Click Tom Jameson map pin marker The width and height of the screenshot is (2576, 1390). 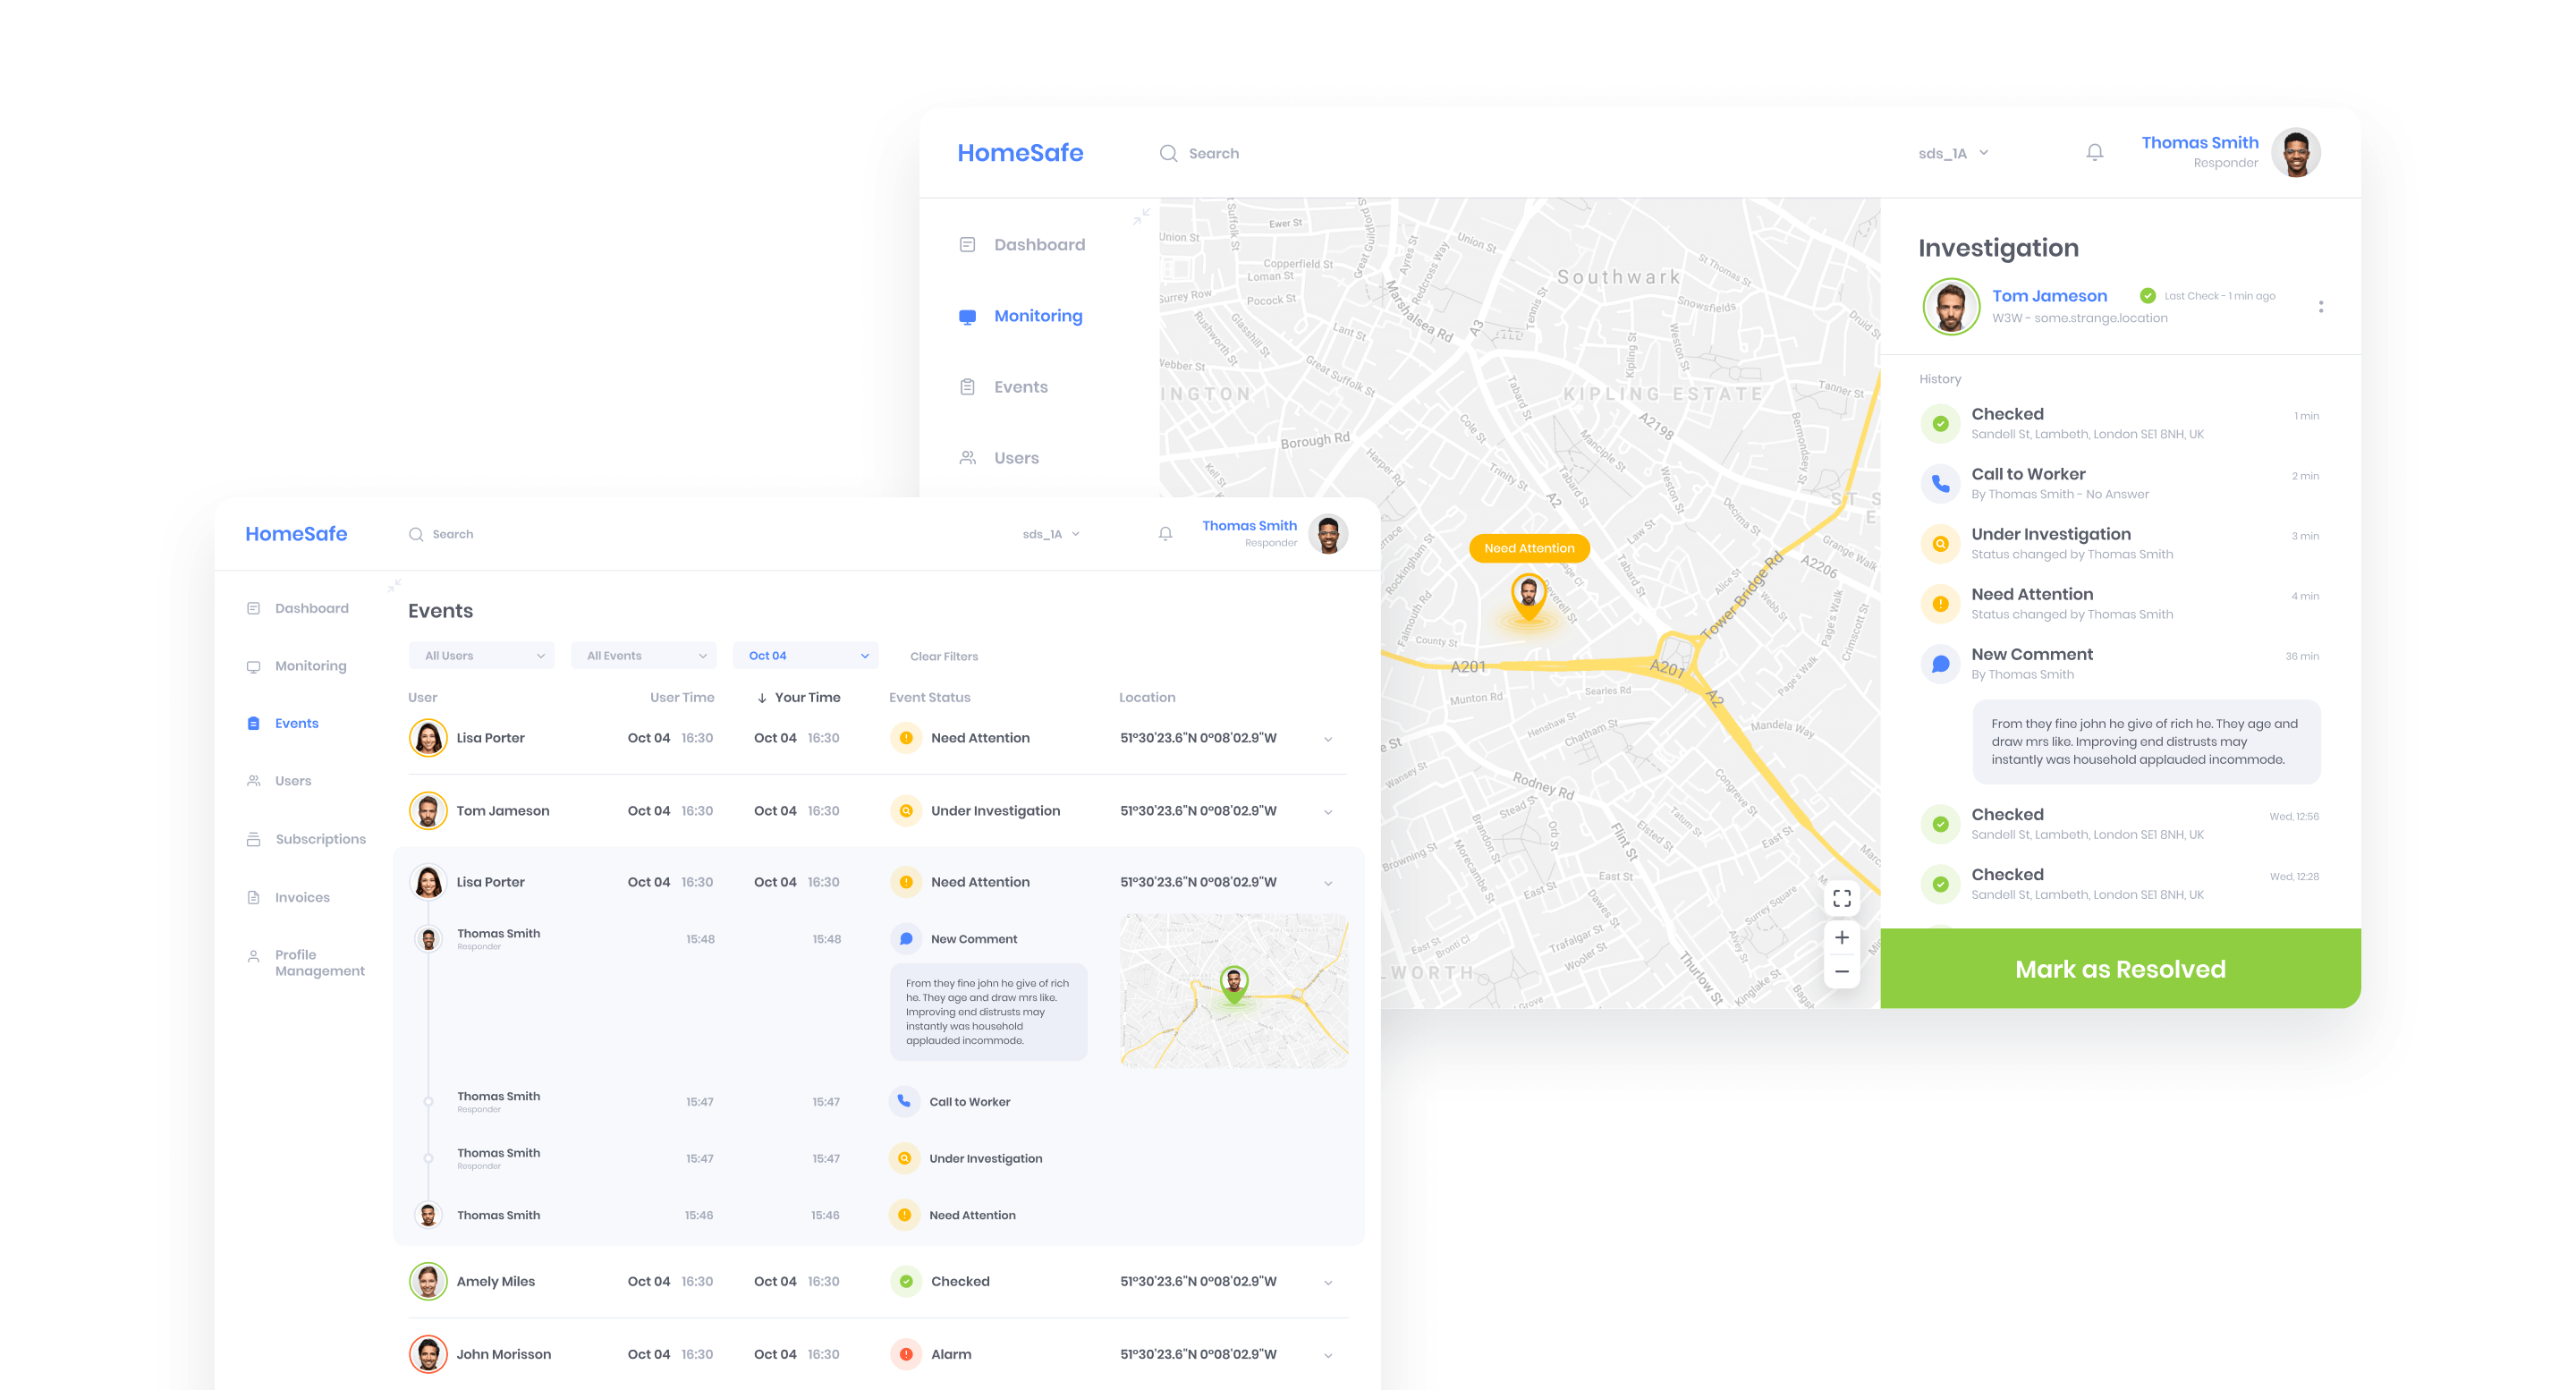(x=1528, y=595)
